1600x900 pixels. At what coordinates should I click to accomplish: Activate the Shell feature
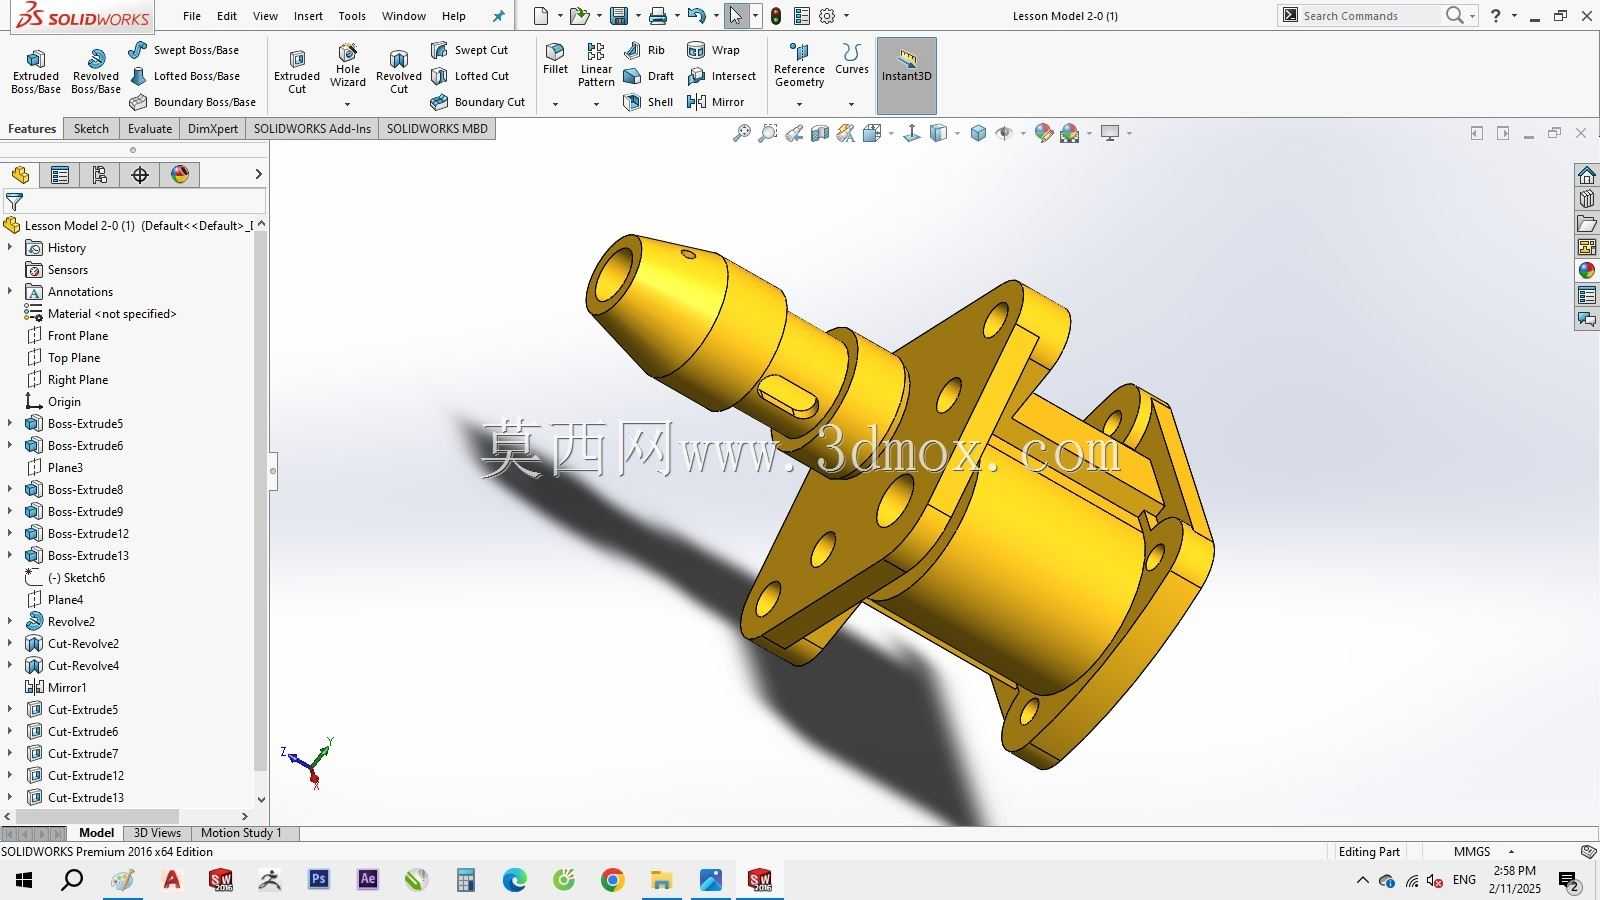(x=648, y=102)
